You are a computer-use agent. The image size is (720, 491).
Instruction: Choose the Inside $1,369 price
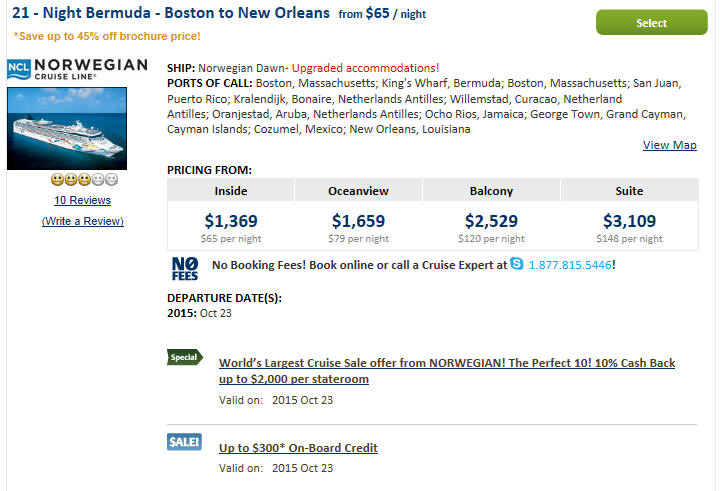click(231, 220)
